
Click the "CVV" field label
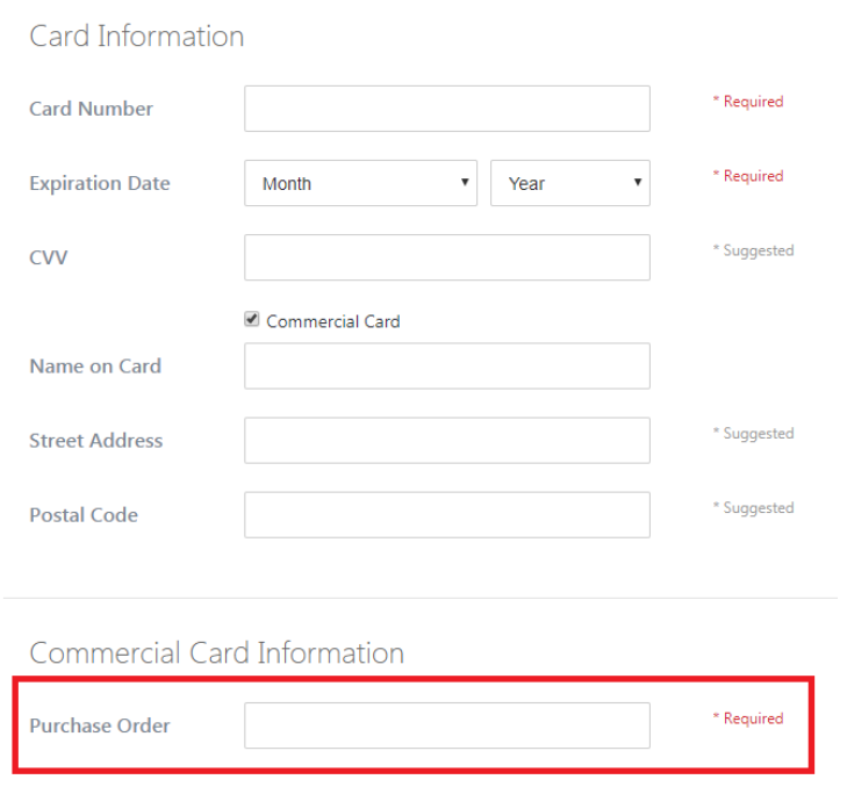coord(48,258)
